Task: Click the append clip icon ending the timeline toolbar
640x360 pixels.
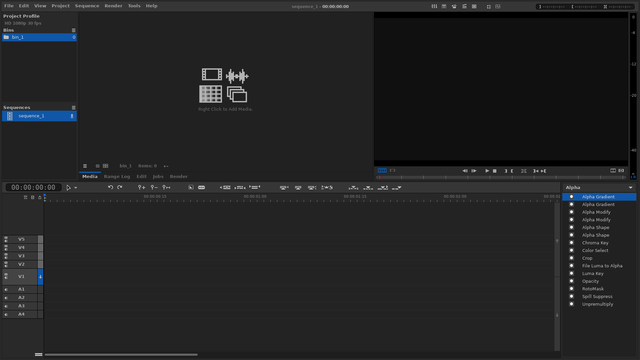Action: click(397, 188)
